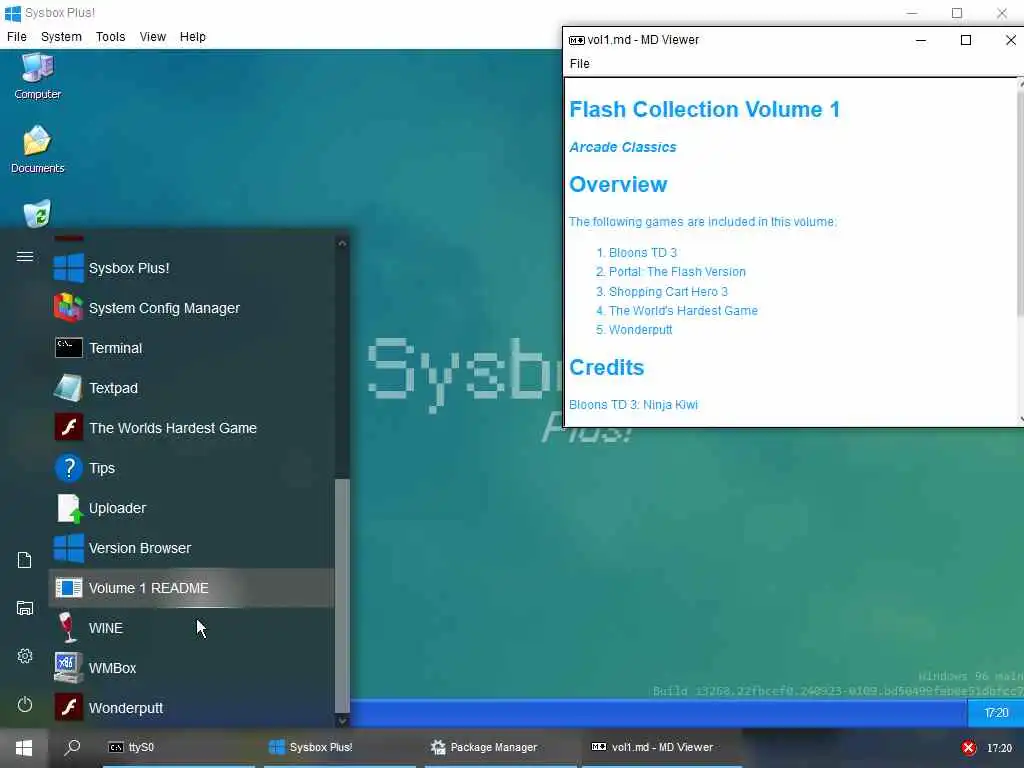1024x768 pixels.
Task: Click the inner blue 17:20 clock
Action: tap(996, 712)
